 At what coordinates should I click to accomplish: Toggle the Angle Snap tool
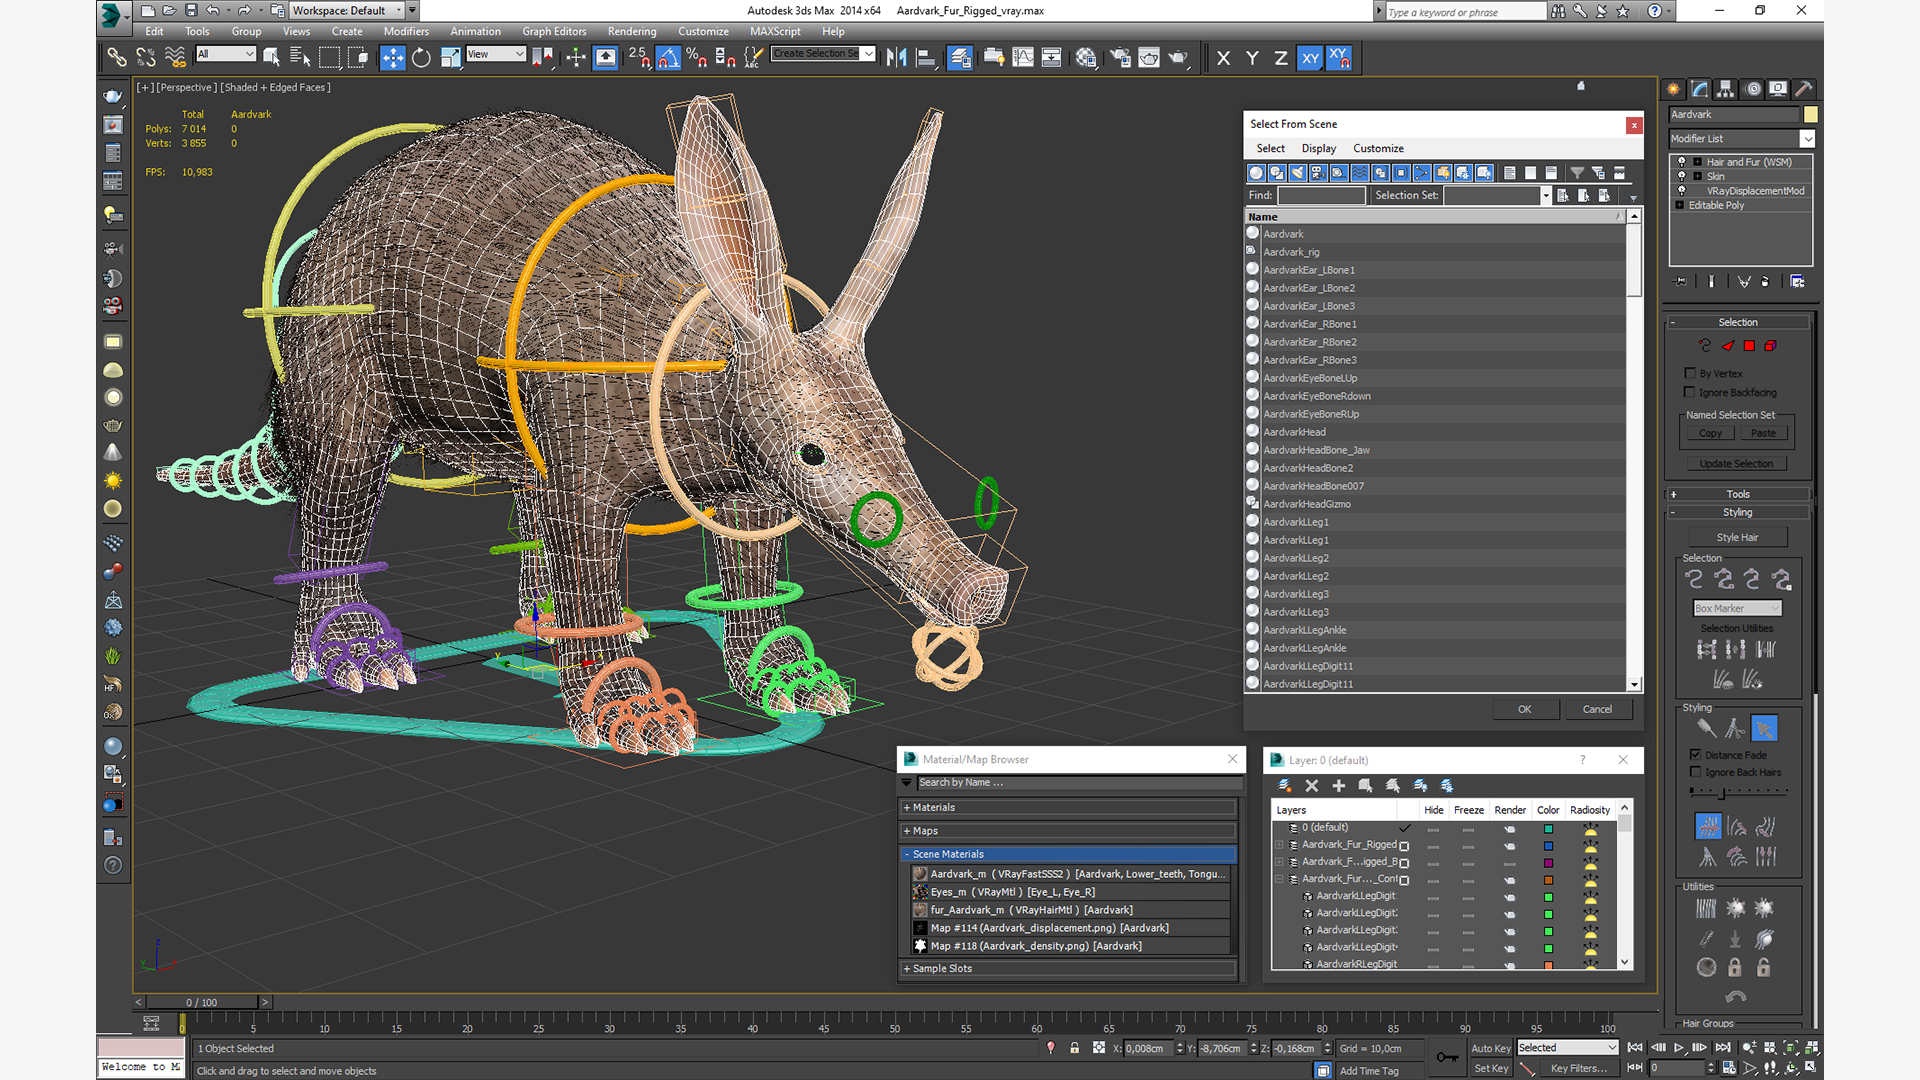coord(668,57)
